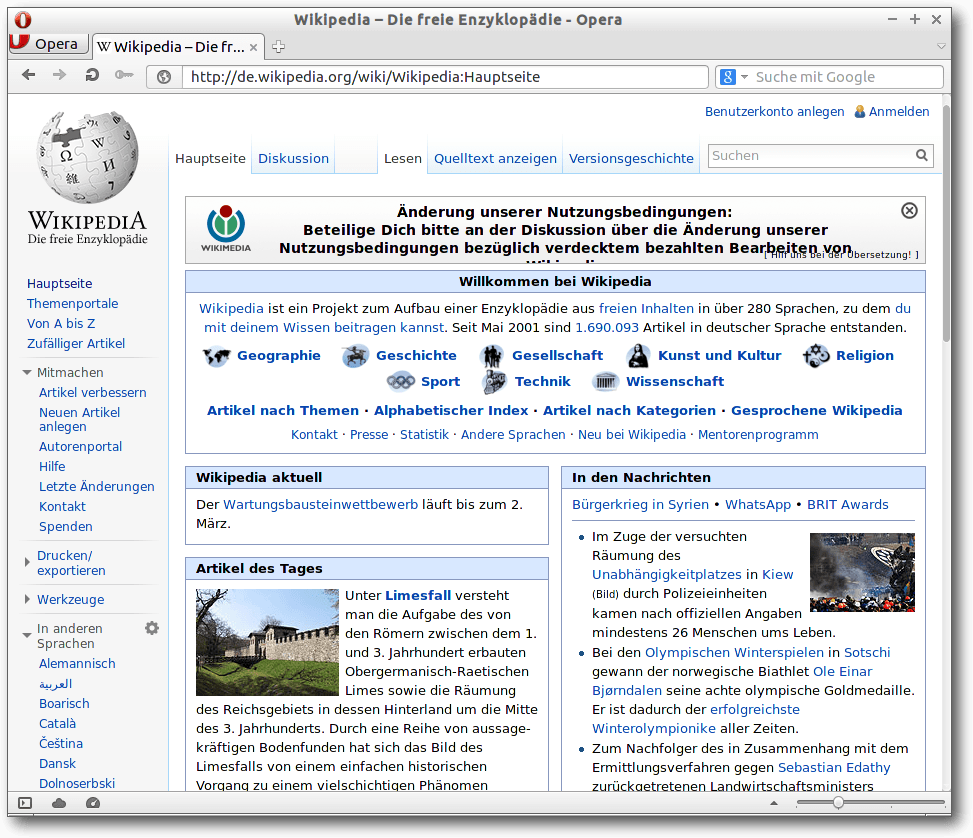Open Themenportale sidebar link
Screen dimensions: 973x838
(73, 304)
